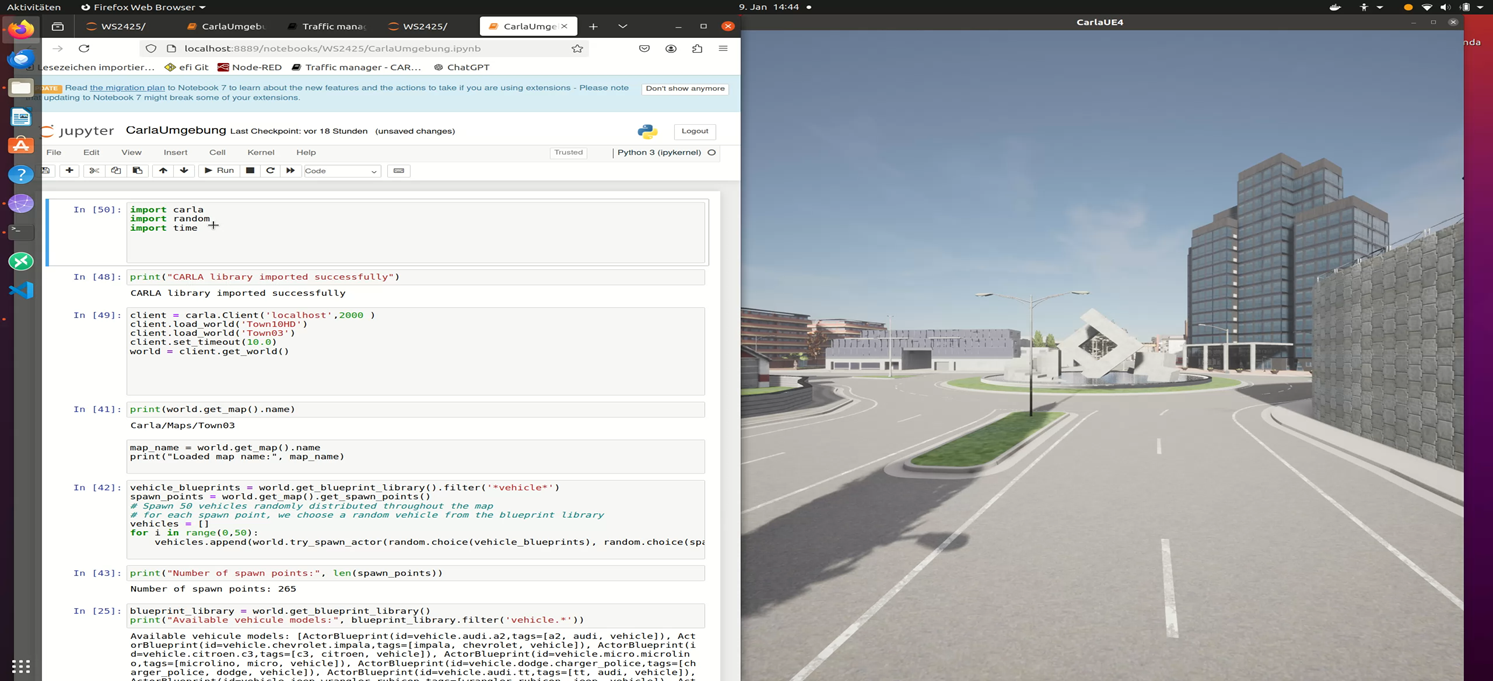The height and width of the screenshot is (681, 1493).
Task: Follow the migration plan link
Action: click(x=127, y=88)
